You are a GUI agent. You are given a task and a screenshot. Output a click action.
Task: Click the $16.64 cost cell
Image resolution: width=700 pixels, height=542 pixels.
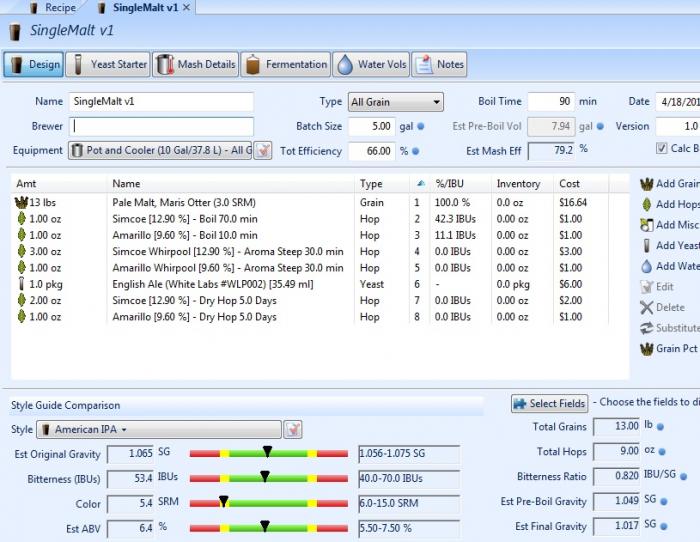(573, 203)
